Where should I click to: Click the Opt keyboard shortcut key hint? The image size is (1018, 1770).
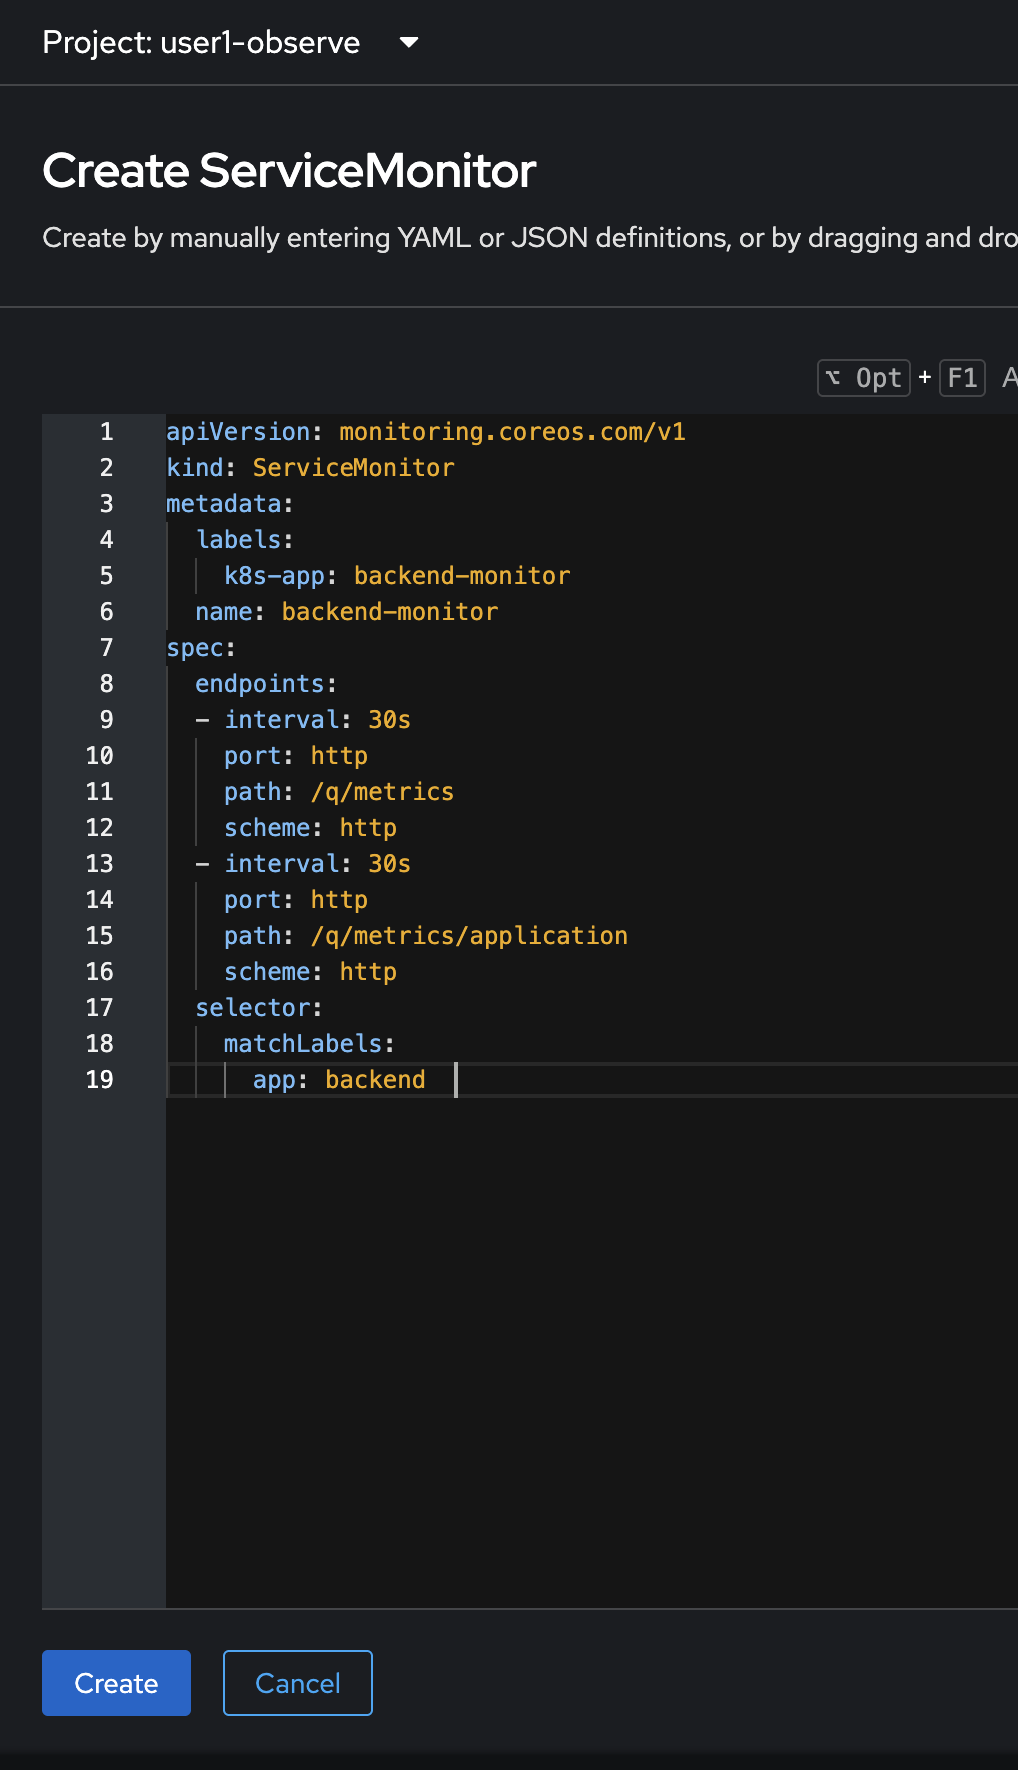click(864, 378)
